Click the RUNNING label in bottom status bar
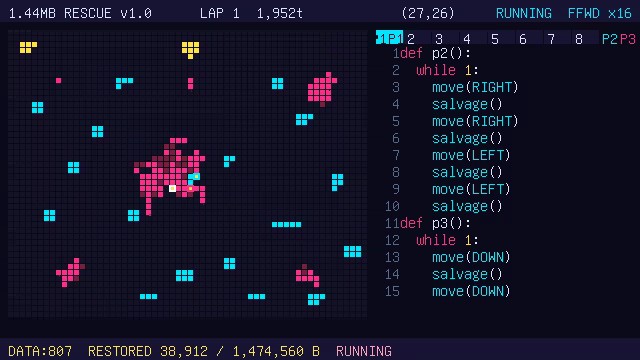Screen dimensions: 640x360 point(364,351)
